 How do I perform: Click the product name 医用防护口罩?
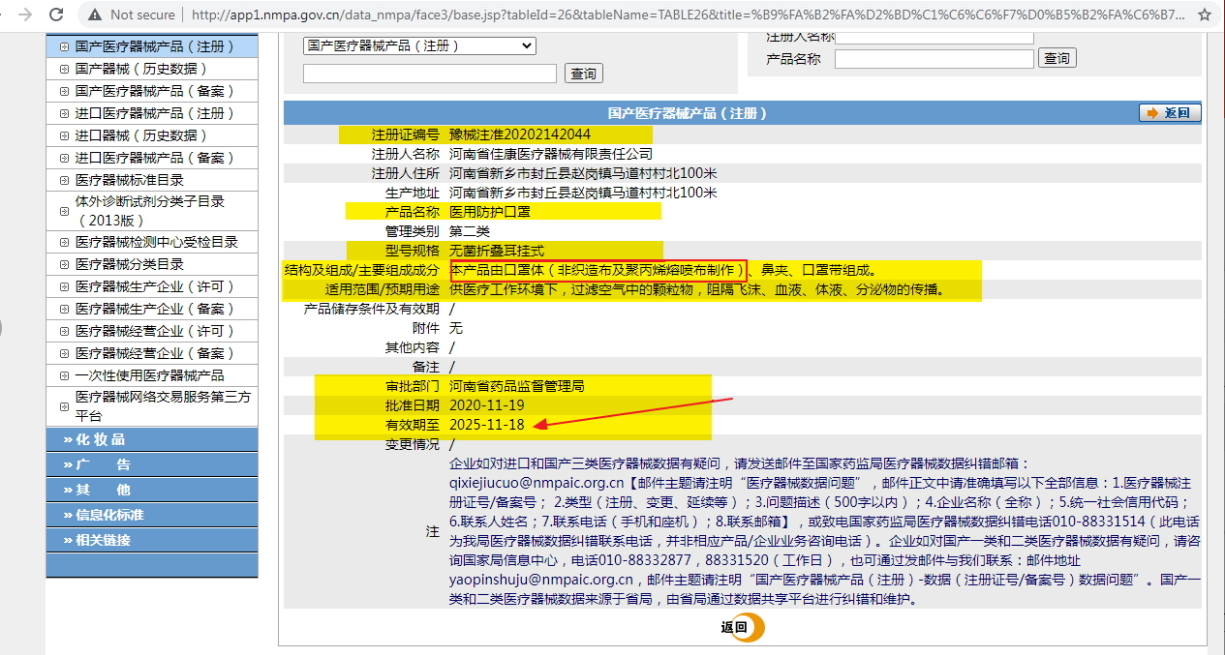(x=489, y=211)
